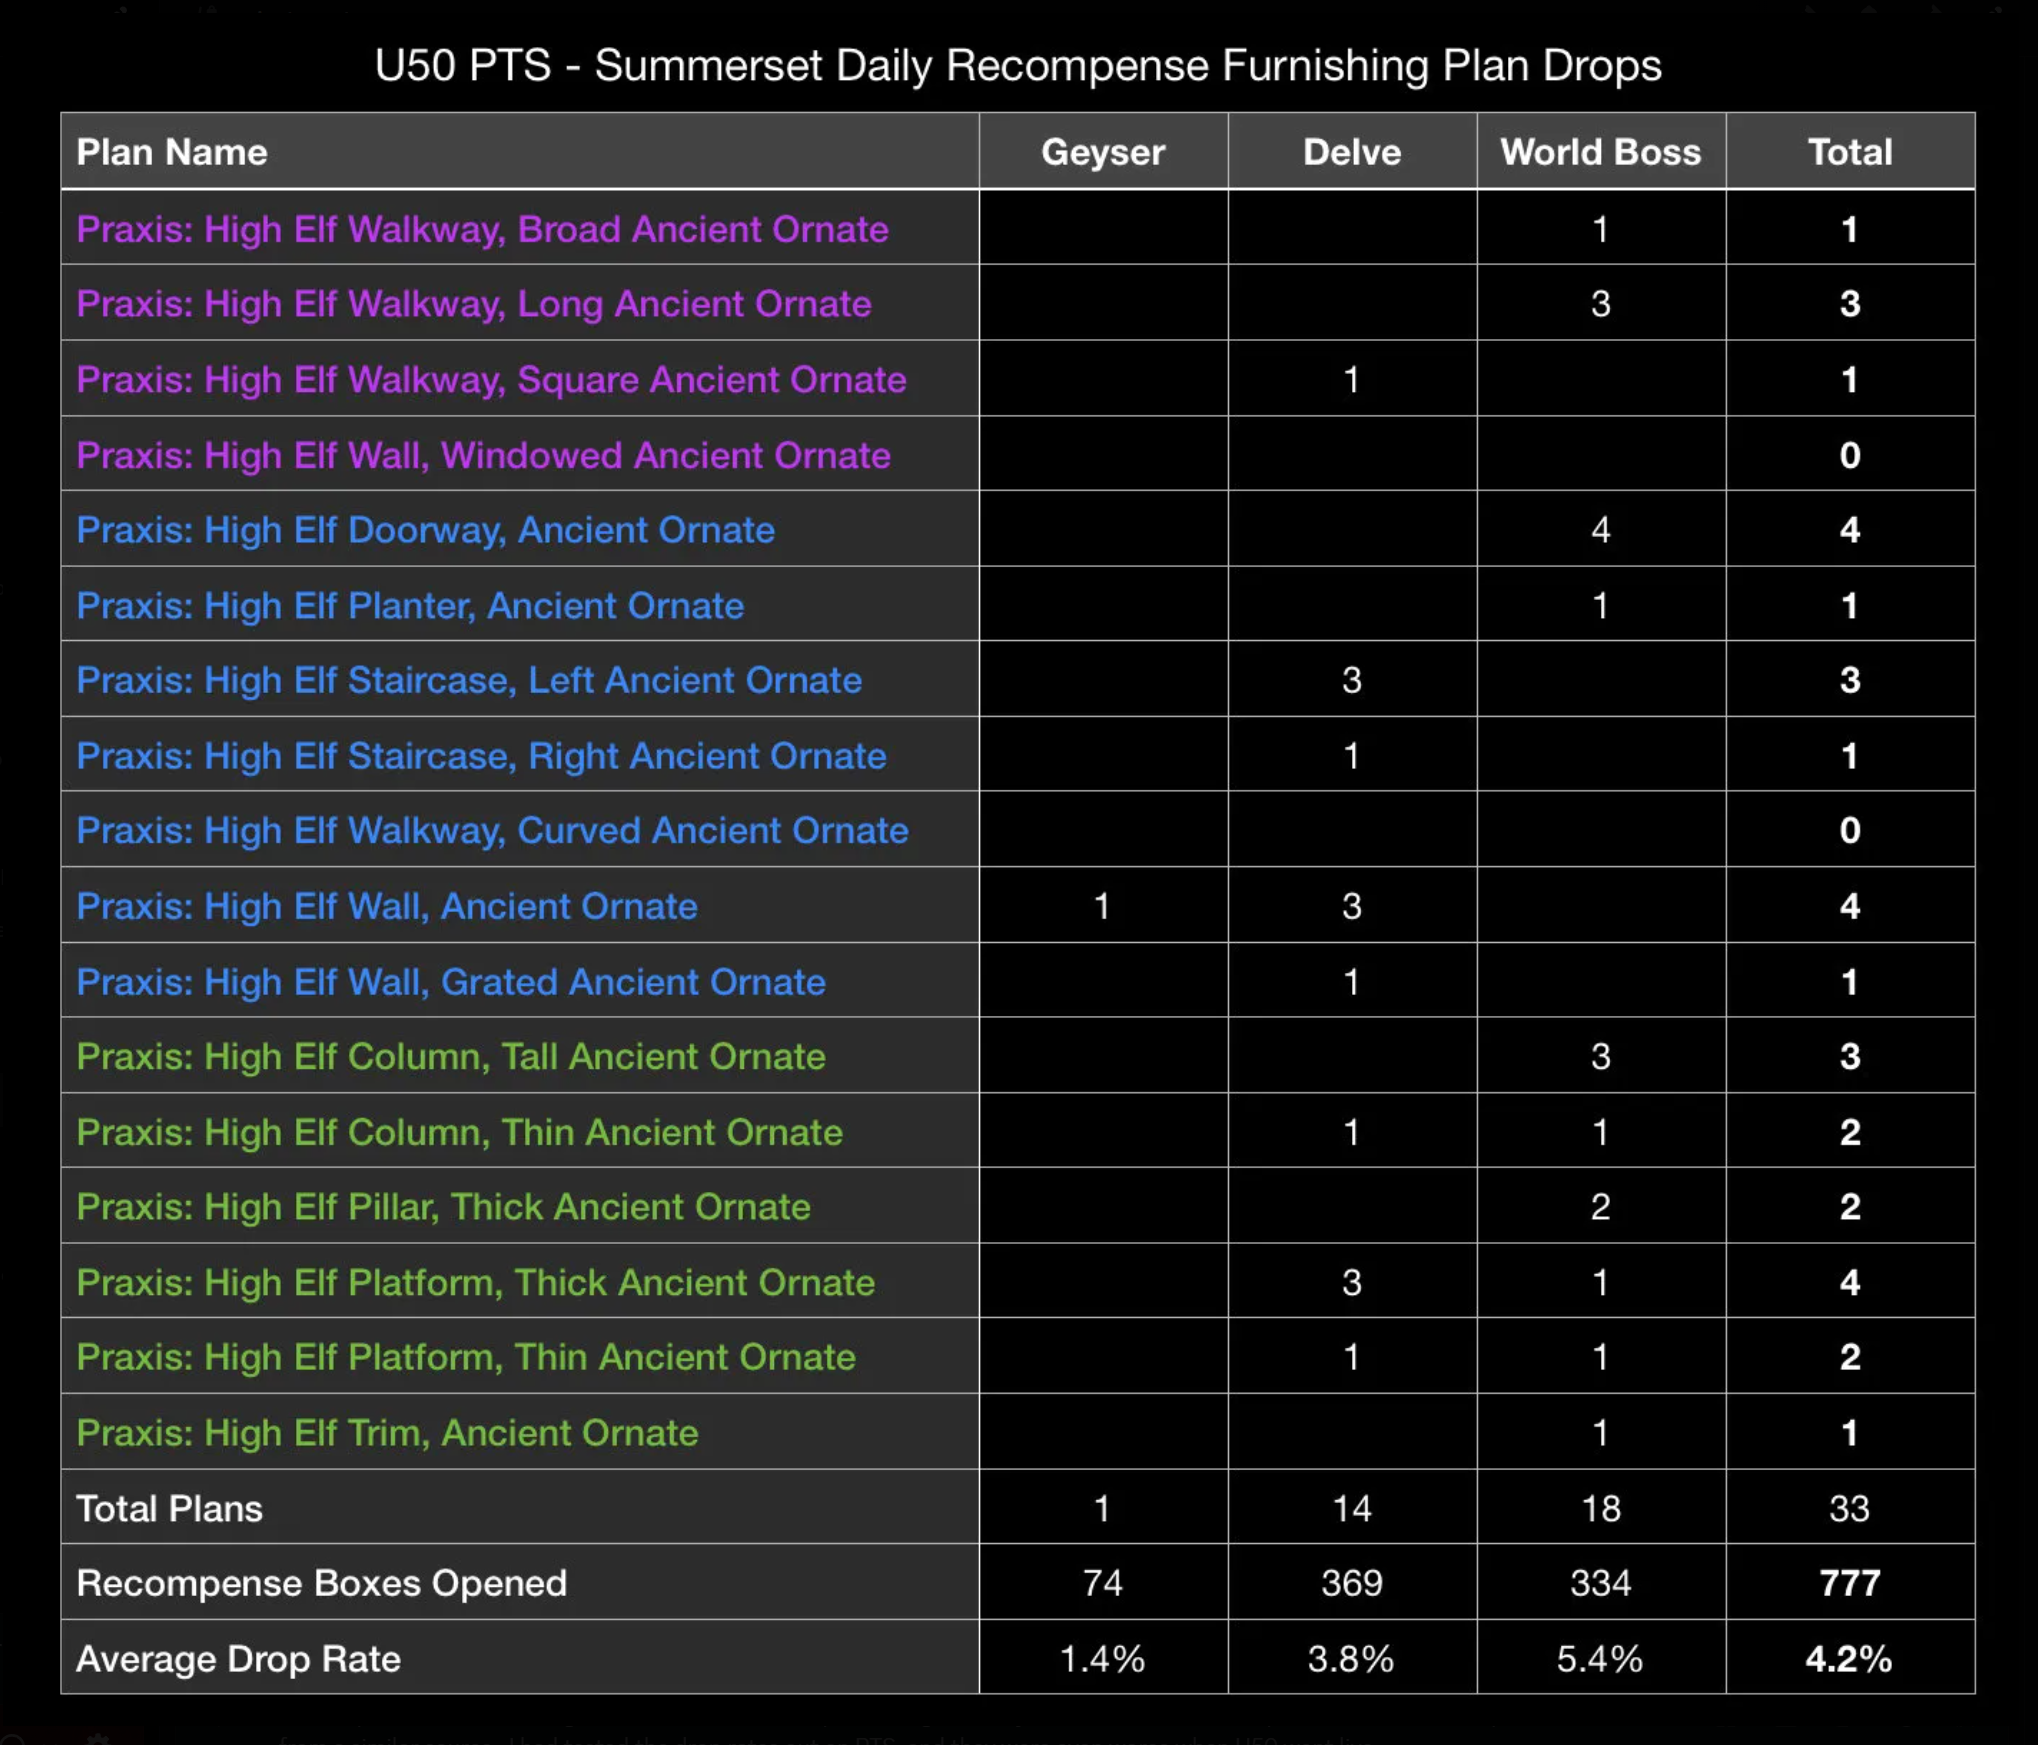
Task: Click Praxis: High Elf Walkway, Long Ancient Ornate
Action: [x=474, y=303]
